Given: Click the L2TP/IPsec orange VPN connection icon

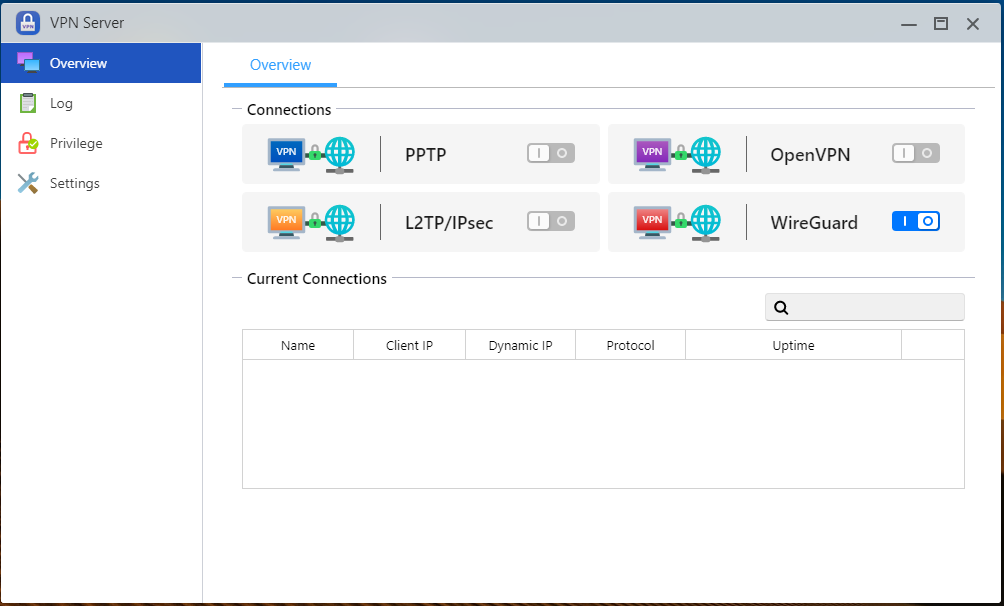Looking at the screenshot, I should click(311, 222).
